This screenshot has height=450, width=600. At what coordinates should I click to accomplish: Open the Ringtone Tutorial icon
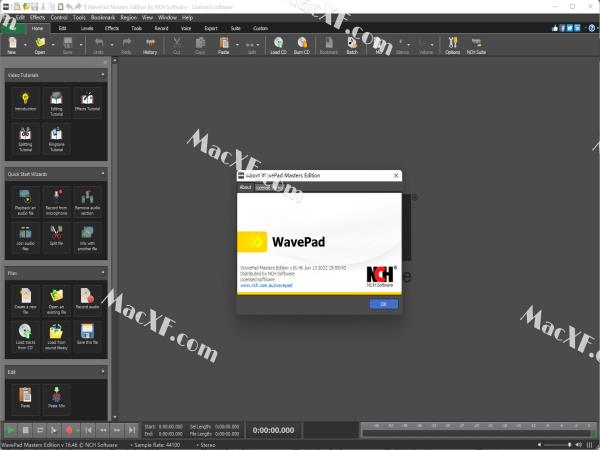click(x=57, y=139)
